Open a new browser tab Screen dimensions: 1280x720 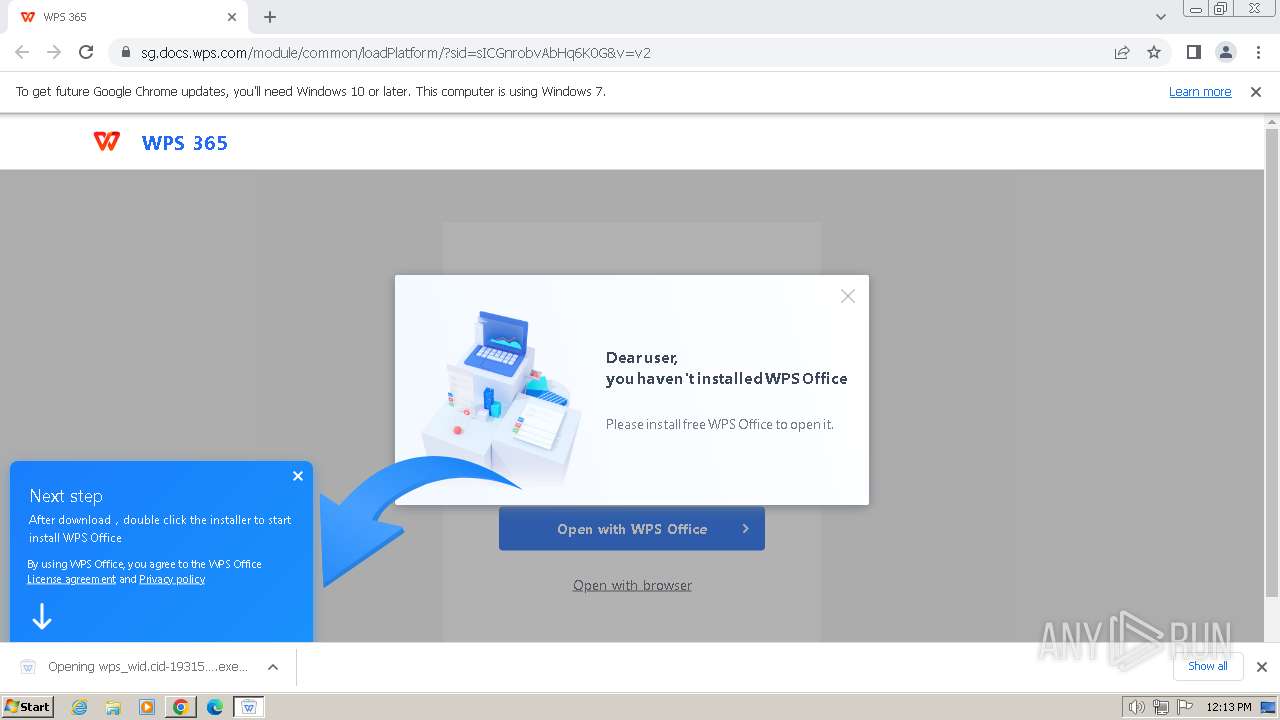[x=270, y=17]
